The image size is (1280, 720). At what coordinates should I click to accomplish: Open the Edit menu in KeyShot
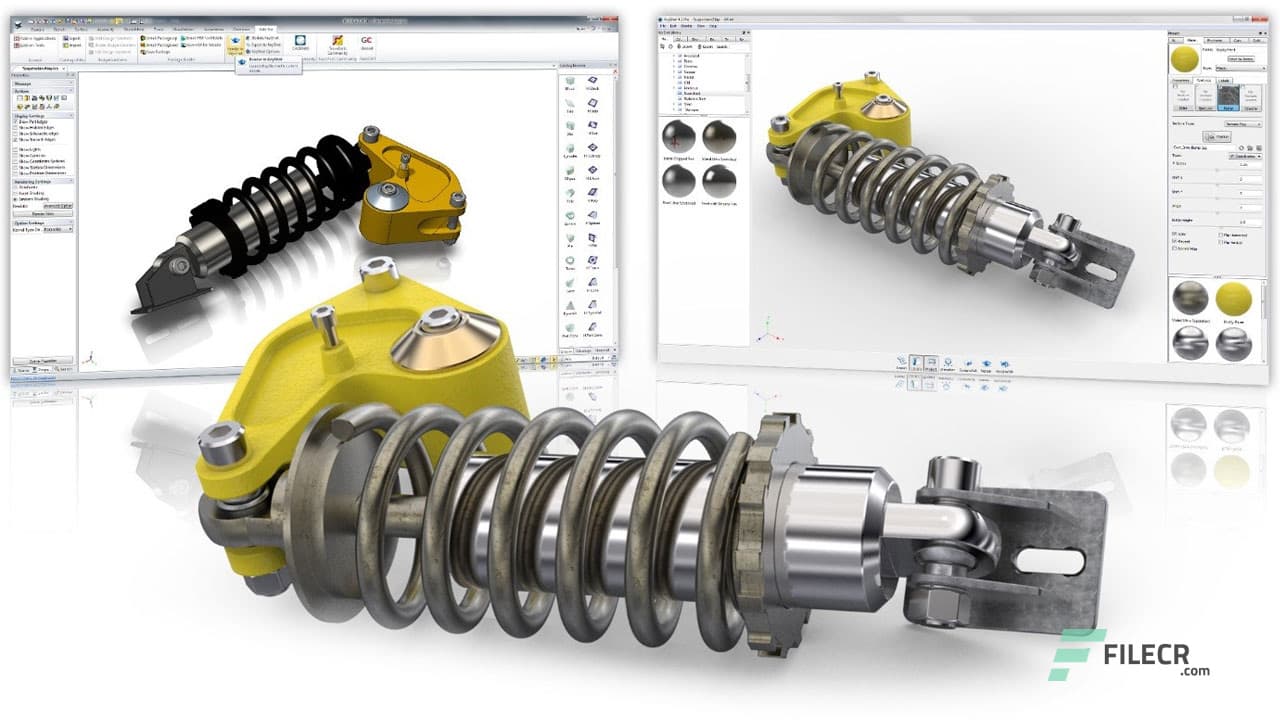[x=673, y=26]
